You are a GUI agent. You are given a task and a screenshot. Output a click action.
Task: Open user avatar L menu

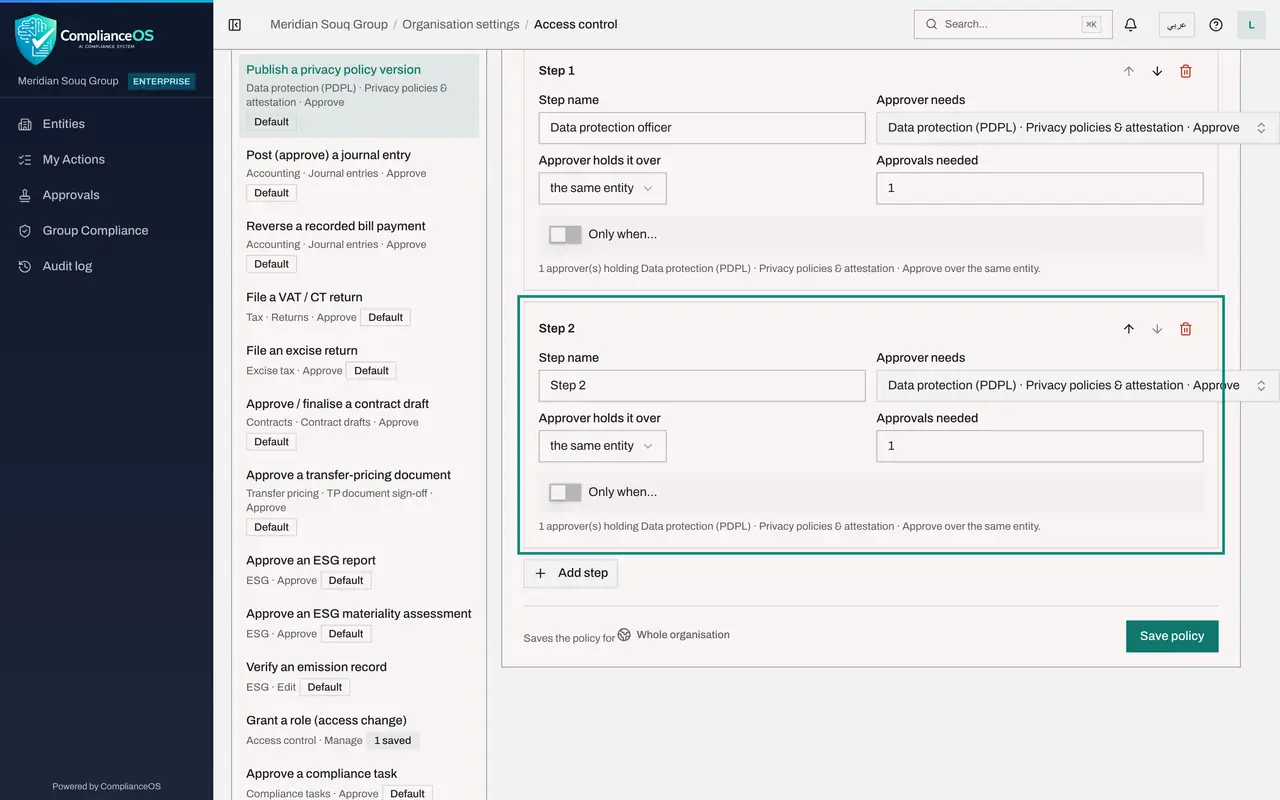click(x=1252, y=24)
